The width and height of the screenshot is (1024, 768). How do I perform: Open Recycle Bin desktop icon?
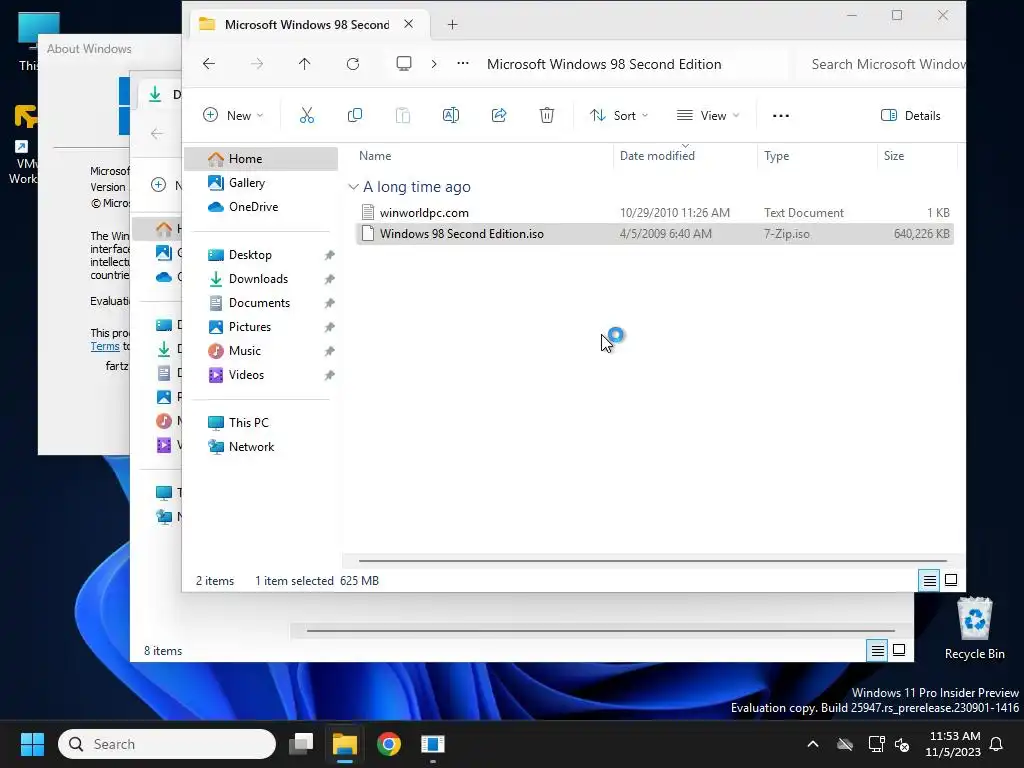(x=974, y=628)
